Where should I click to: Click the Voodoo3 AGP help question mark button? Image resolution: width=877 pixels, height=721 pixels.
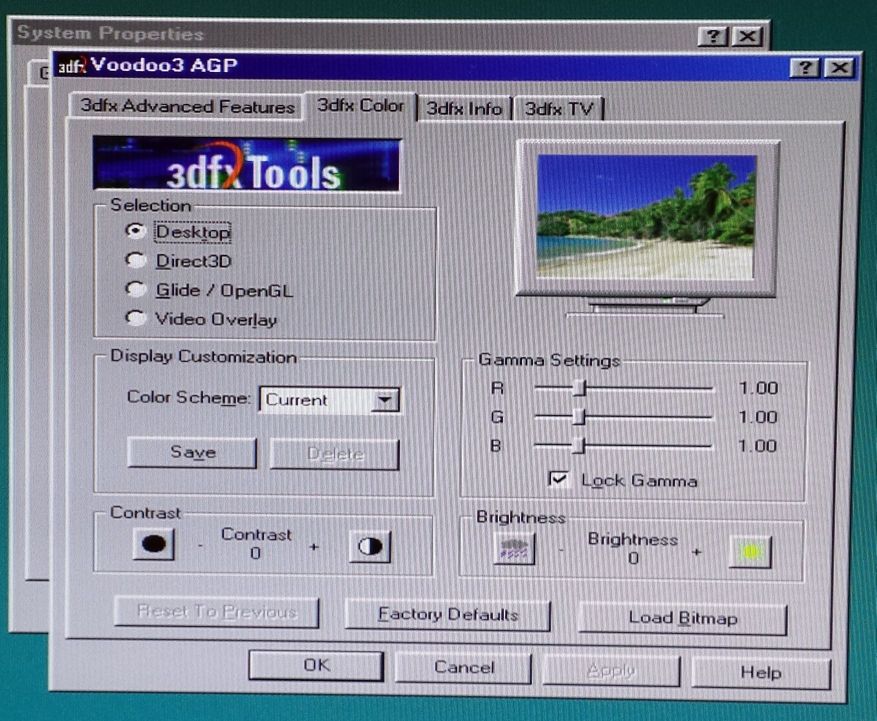pos(805,68)
